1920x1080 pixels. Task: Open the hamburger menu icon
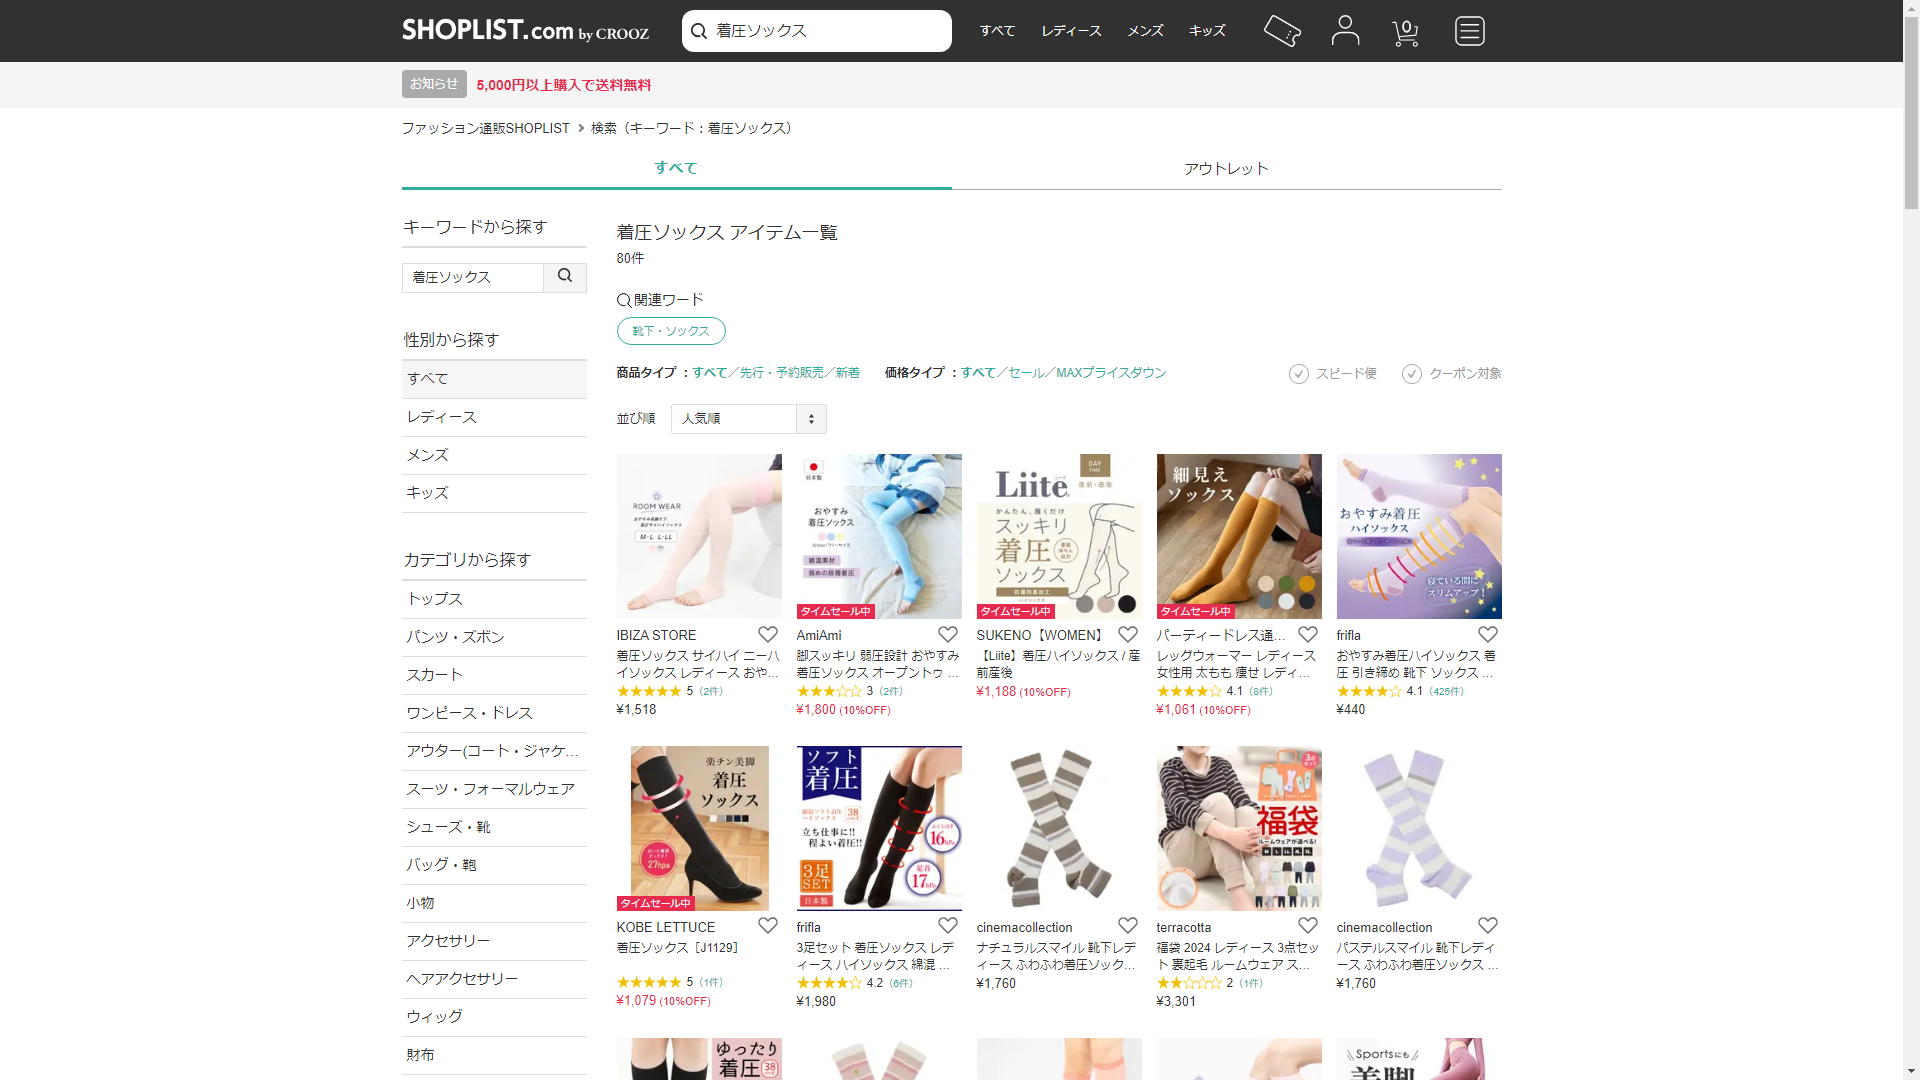[1469, 31]
